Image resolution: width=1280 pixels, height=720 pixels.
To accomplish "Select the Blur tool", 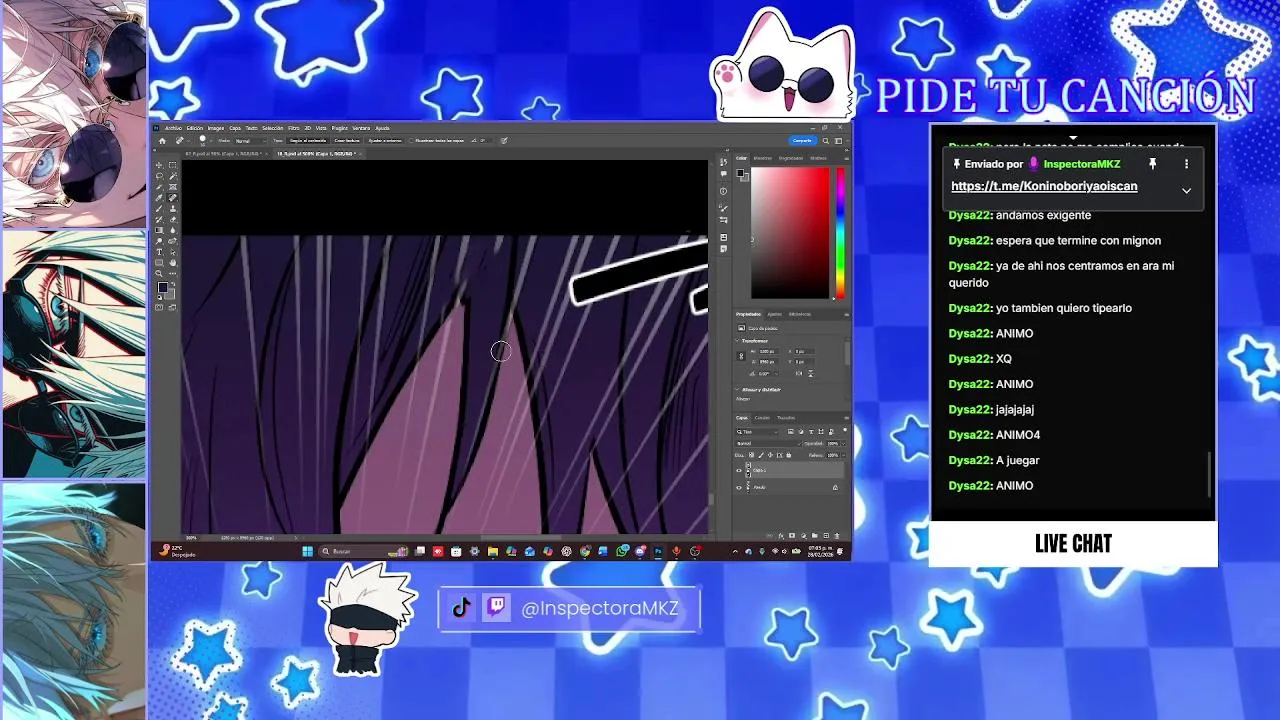I will [173, 230].
